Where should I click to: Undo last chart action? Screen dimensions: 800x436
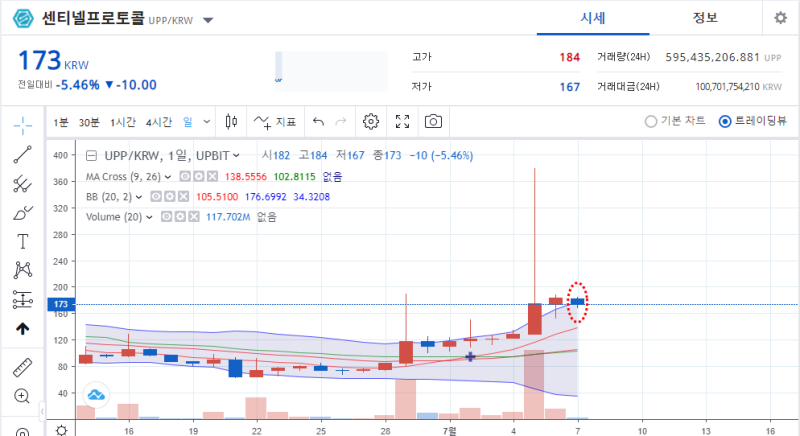318,121
